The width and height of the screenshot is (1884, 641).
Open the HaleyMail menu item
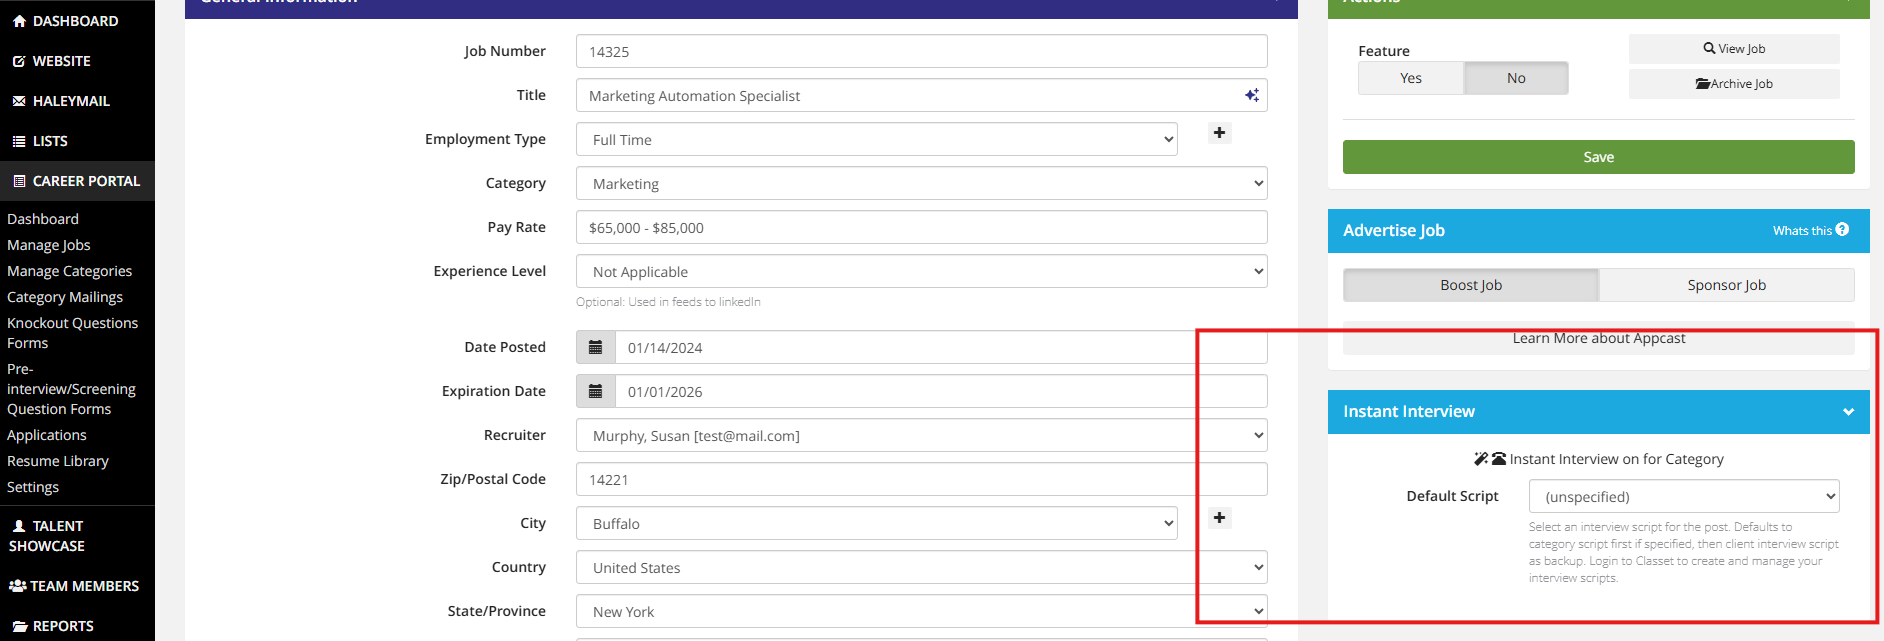pyautogui.click(x=71, y=101)
